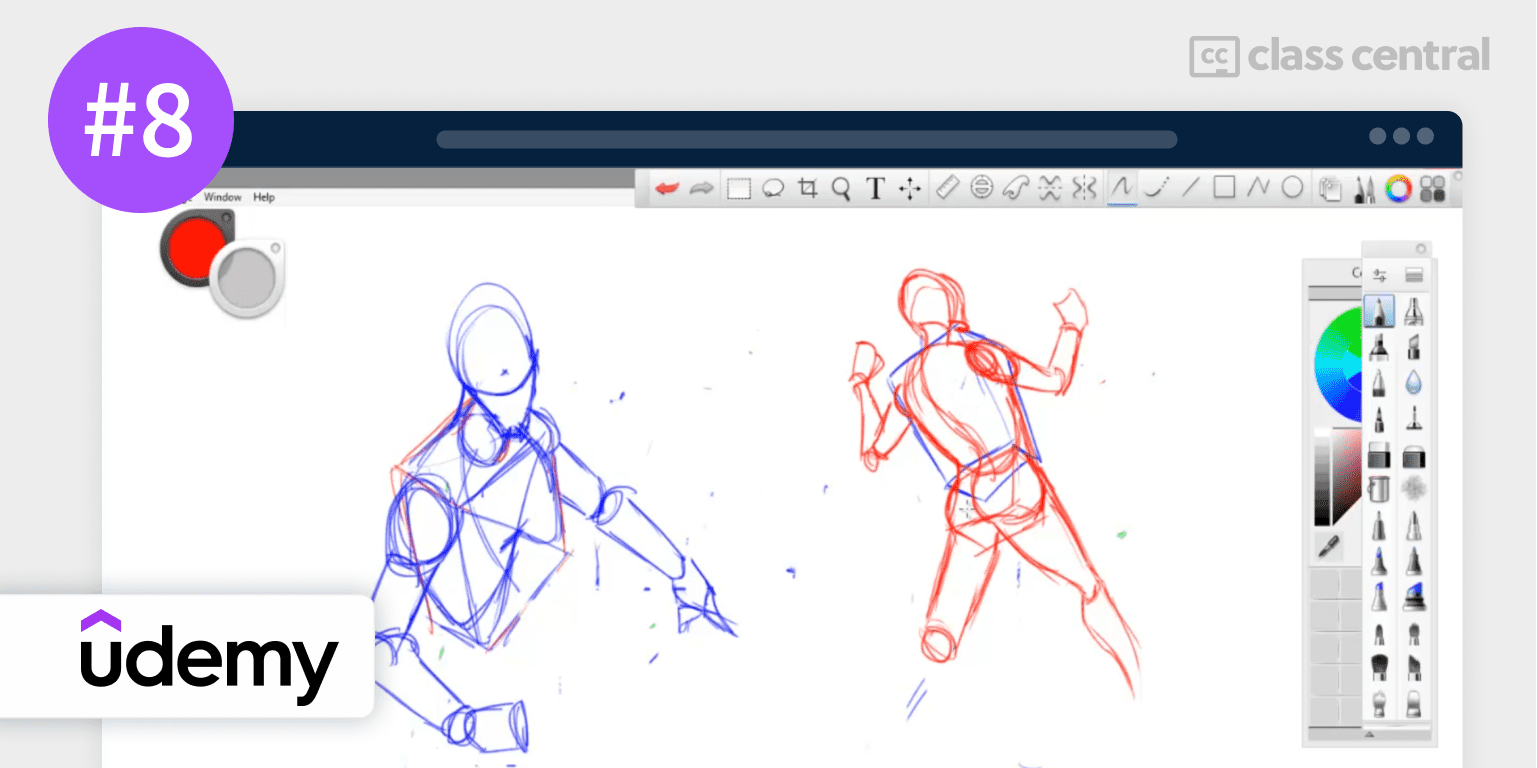Click the gray Redo arrow in the toolbar

pos(702,188)
